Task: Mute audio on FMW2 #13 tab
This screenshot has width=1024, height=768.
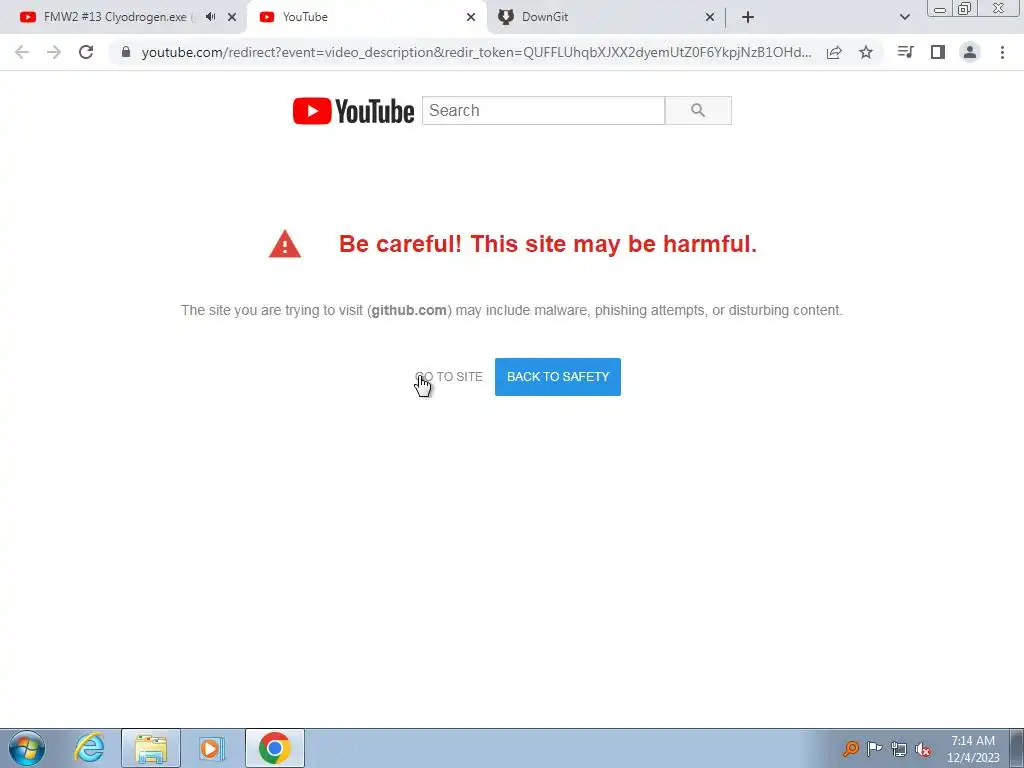Action: pos(210,17)
